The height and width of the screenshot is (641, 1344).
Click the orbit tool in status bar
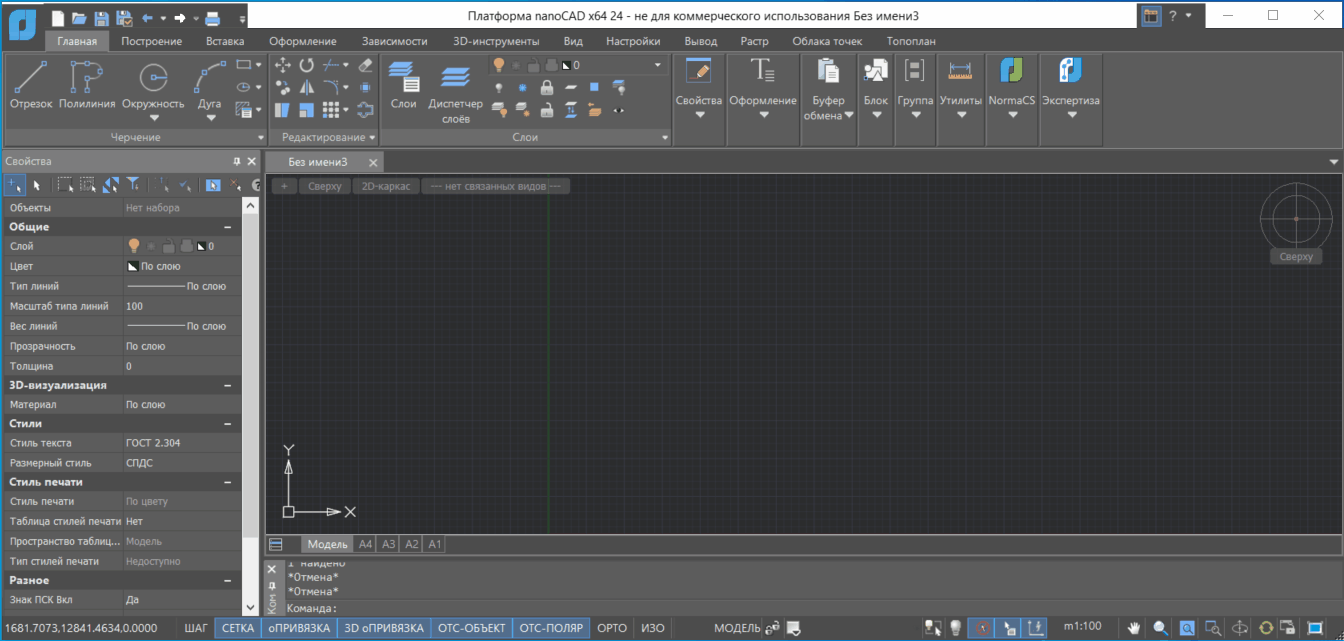(x=1240, y=628)
